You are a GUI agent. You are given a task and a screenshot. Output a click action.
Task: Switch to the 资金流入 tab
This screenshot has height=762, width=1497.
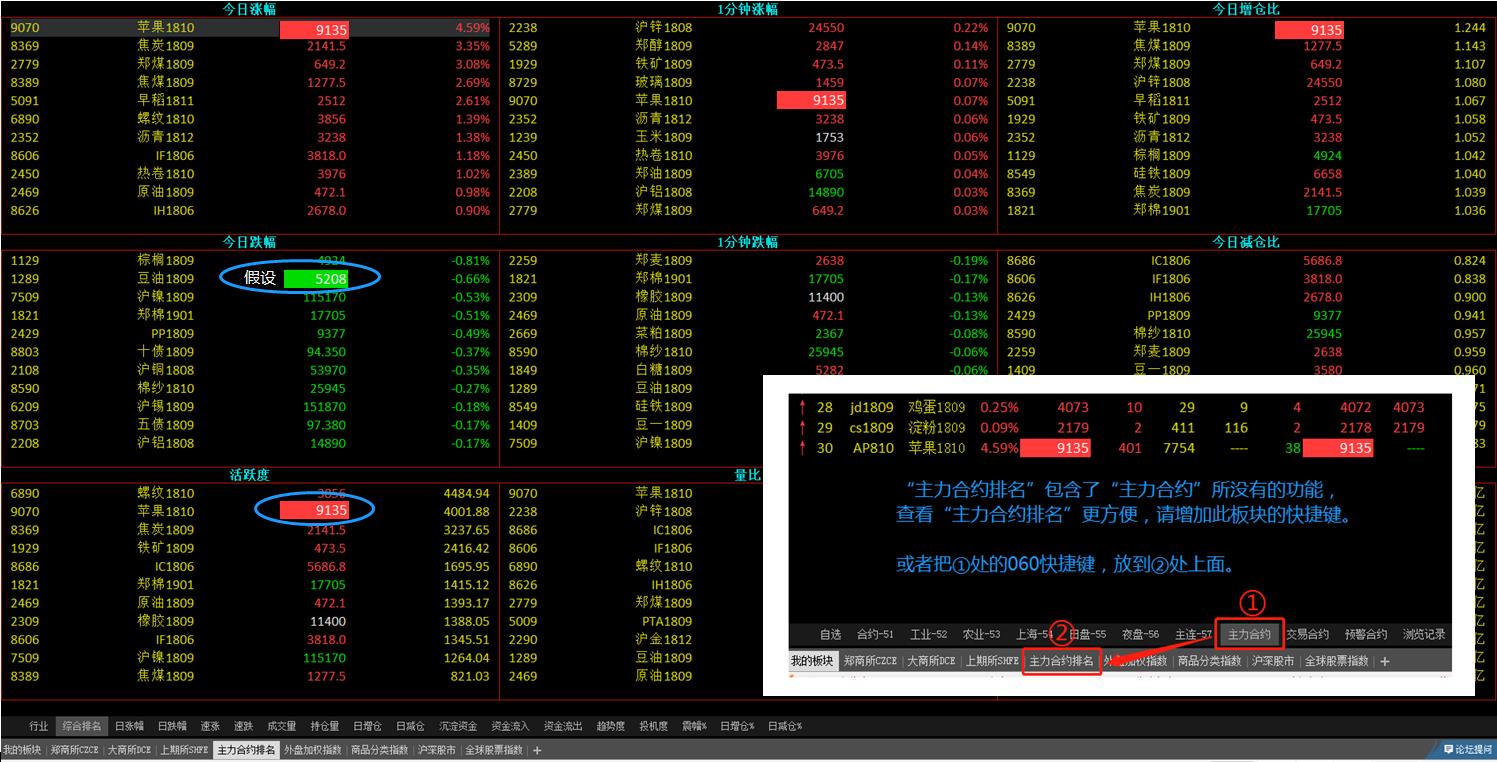point(511,726)
